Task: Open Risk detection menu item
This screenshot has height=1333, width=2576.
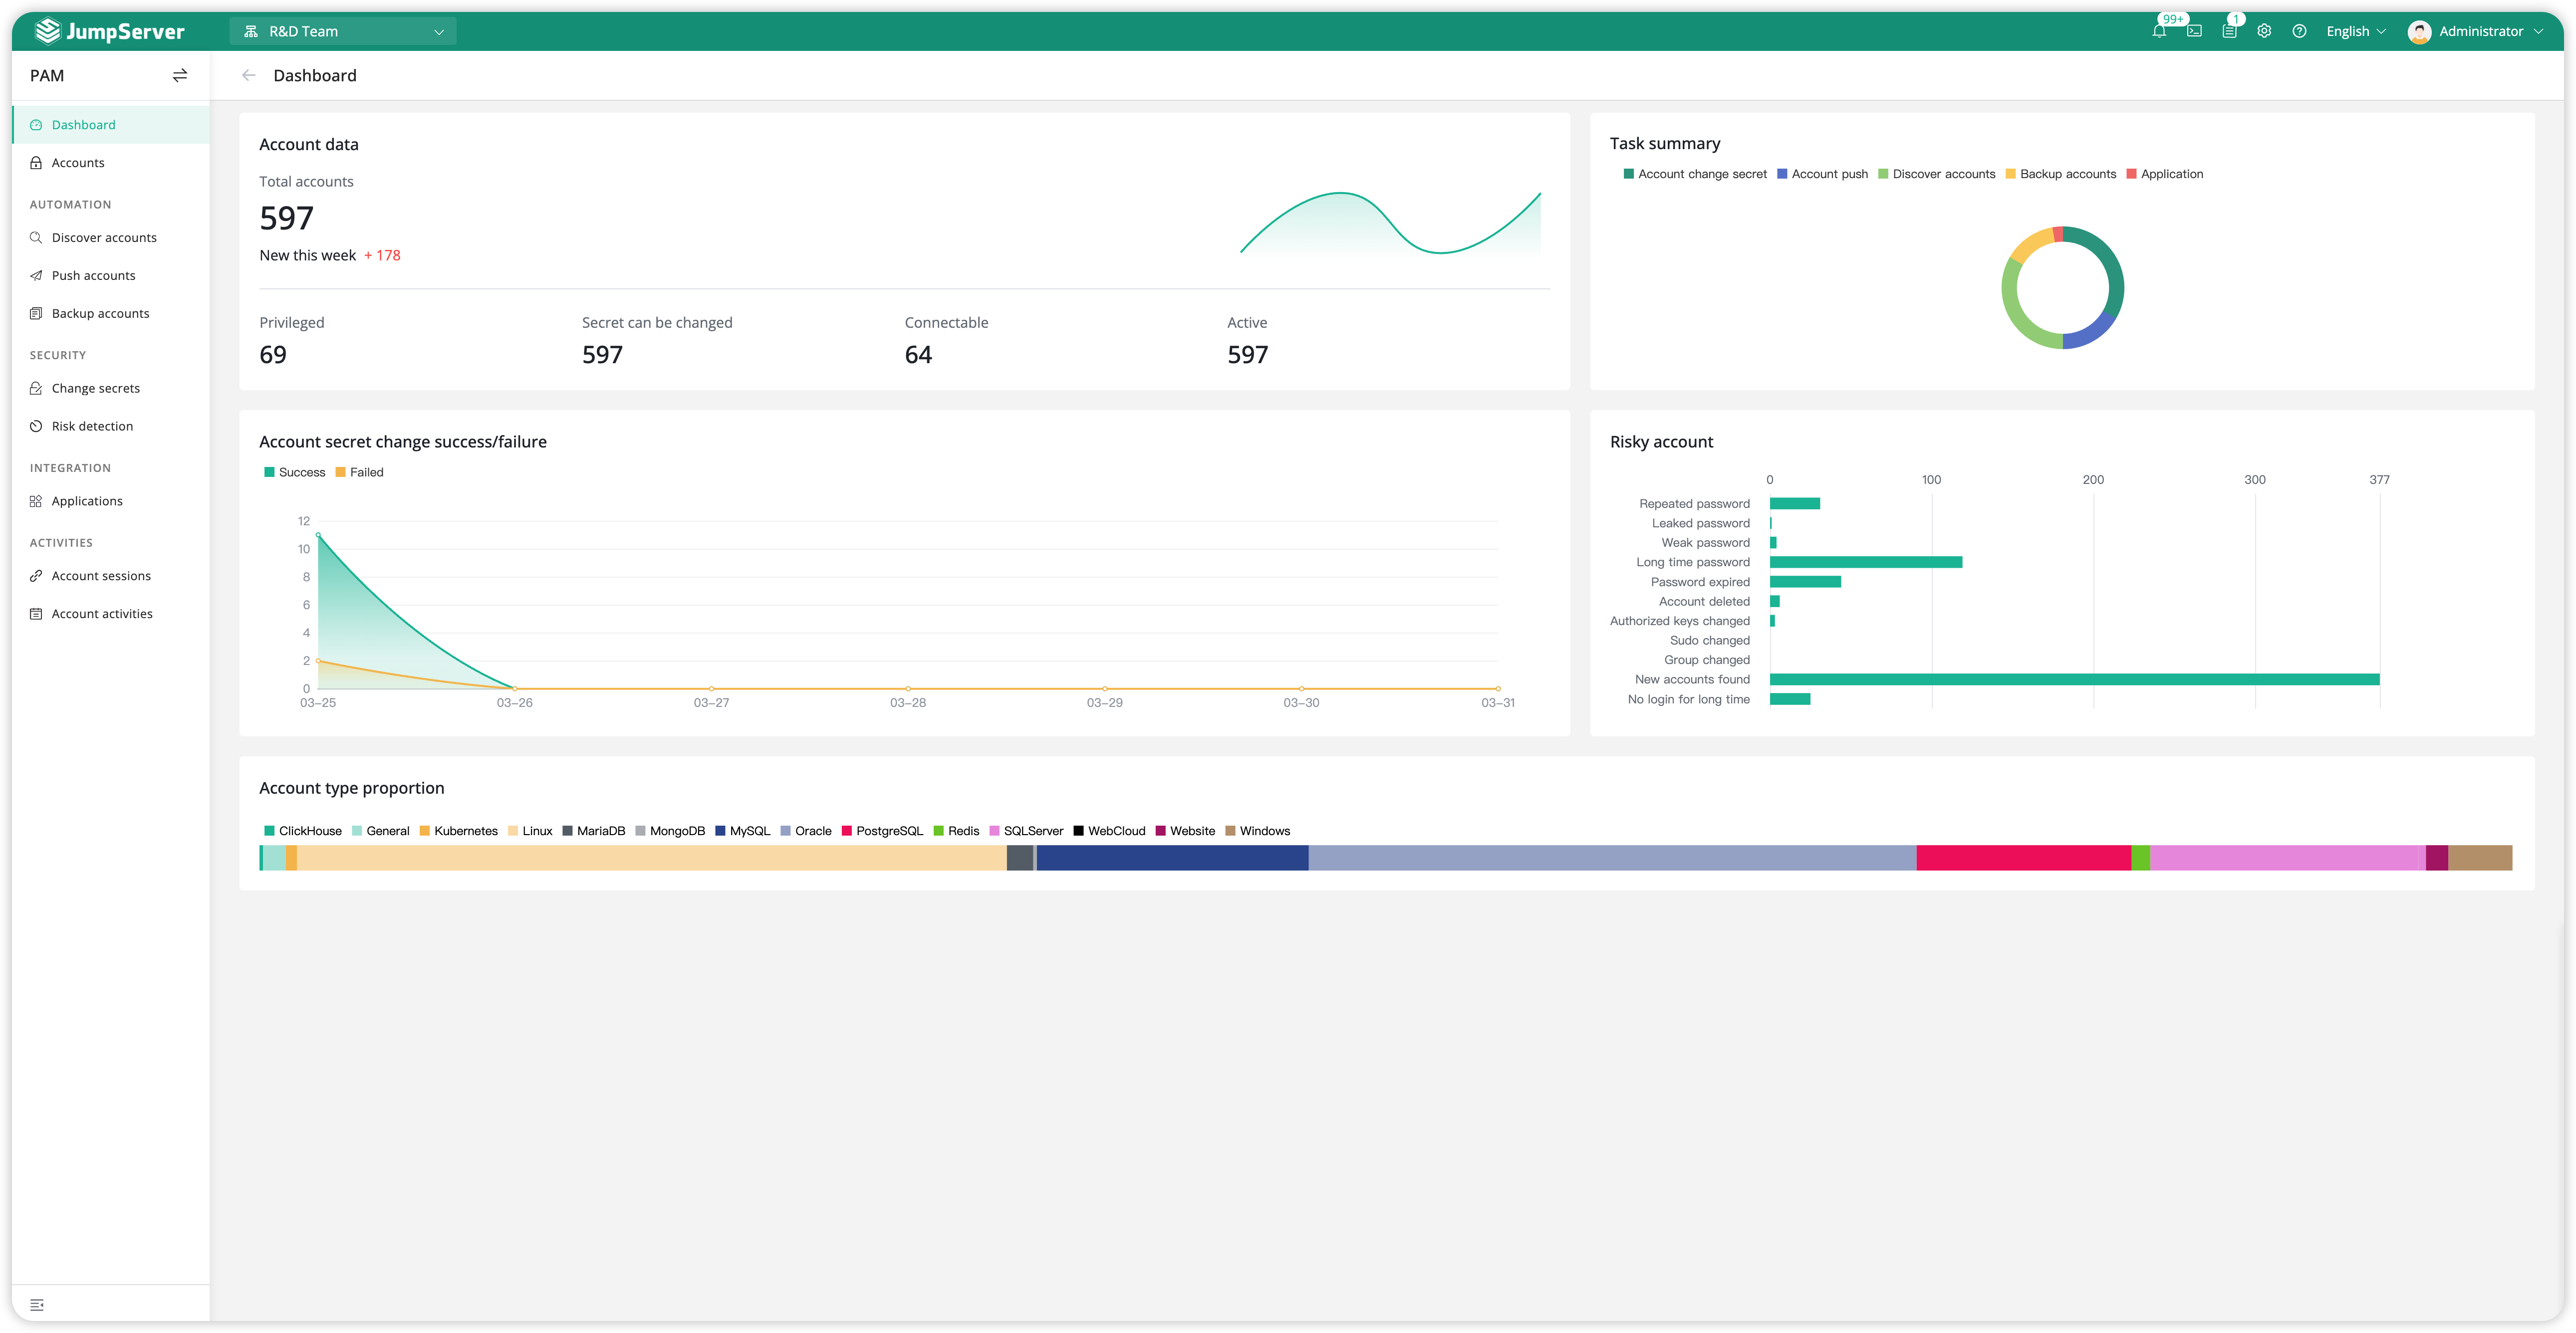Action: [x=92, y=426]
